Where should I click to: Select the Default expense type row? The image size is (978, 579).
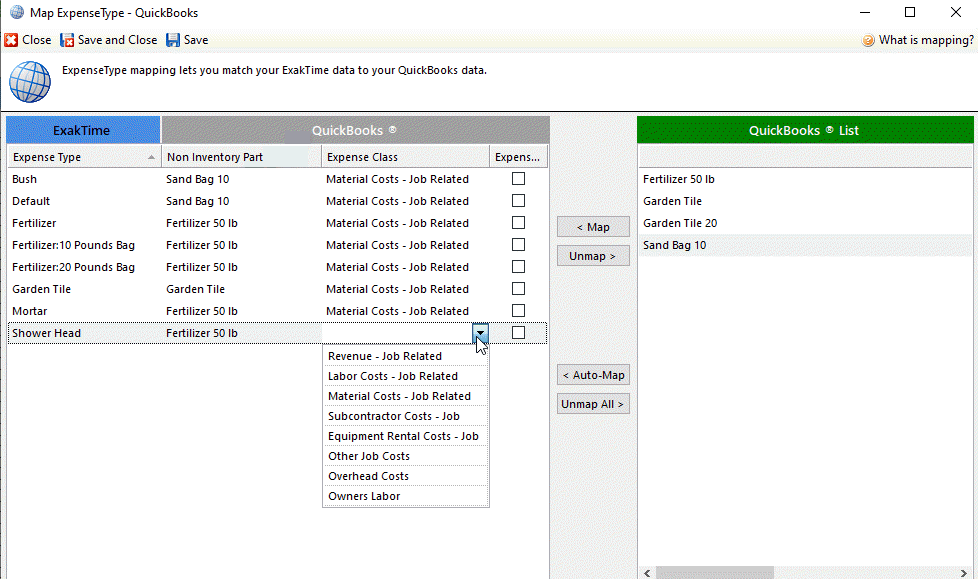coord(31,201)
